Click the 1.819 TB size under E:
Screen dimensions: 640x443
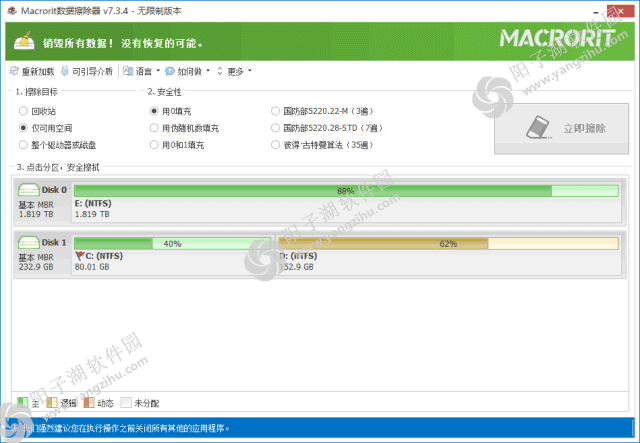92,214
